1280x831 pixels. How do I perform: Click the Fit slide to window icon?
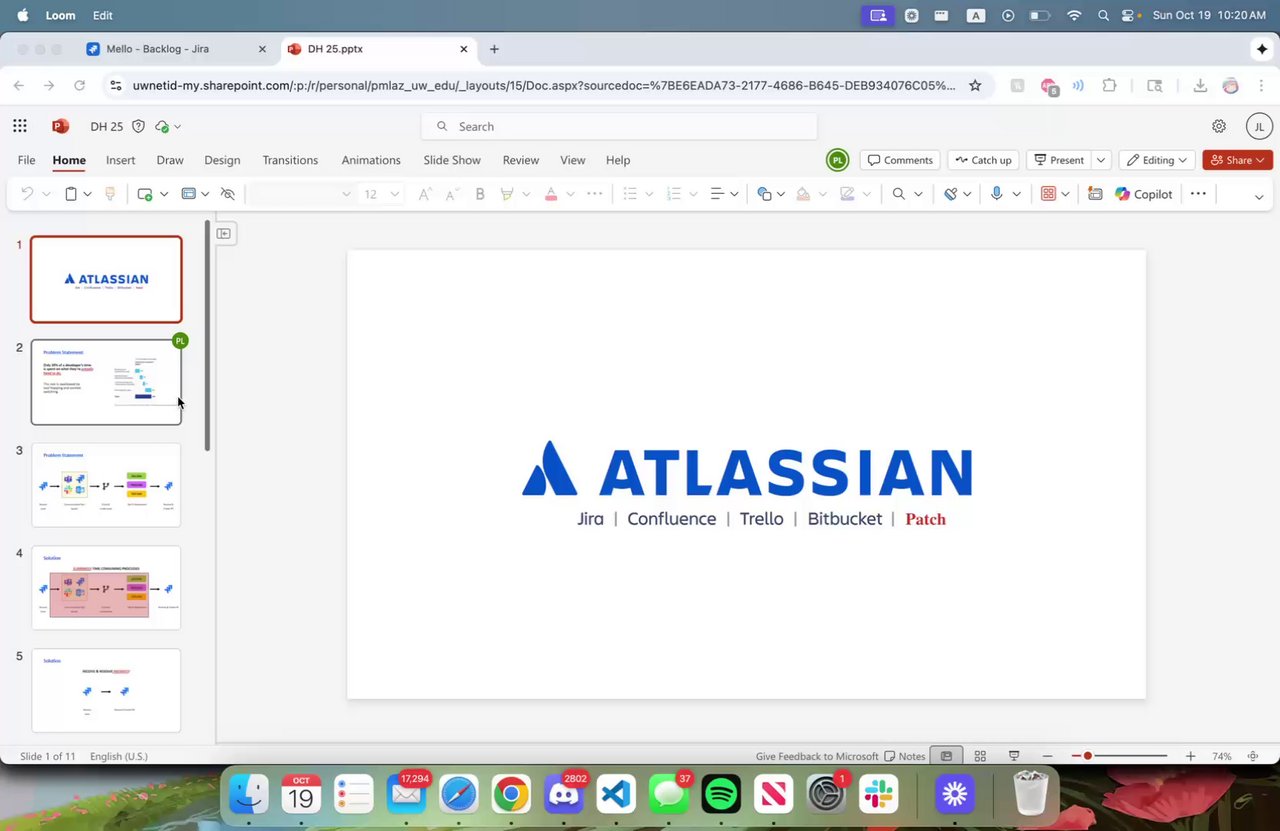[1253, 756]
